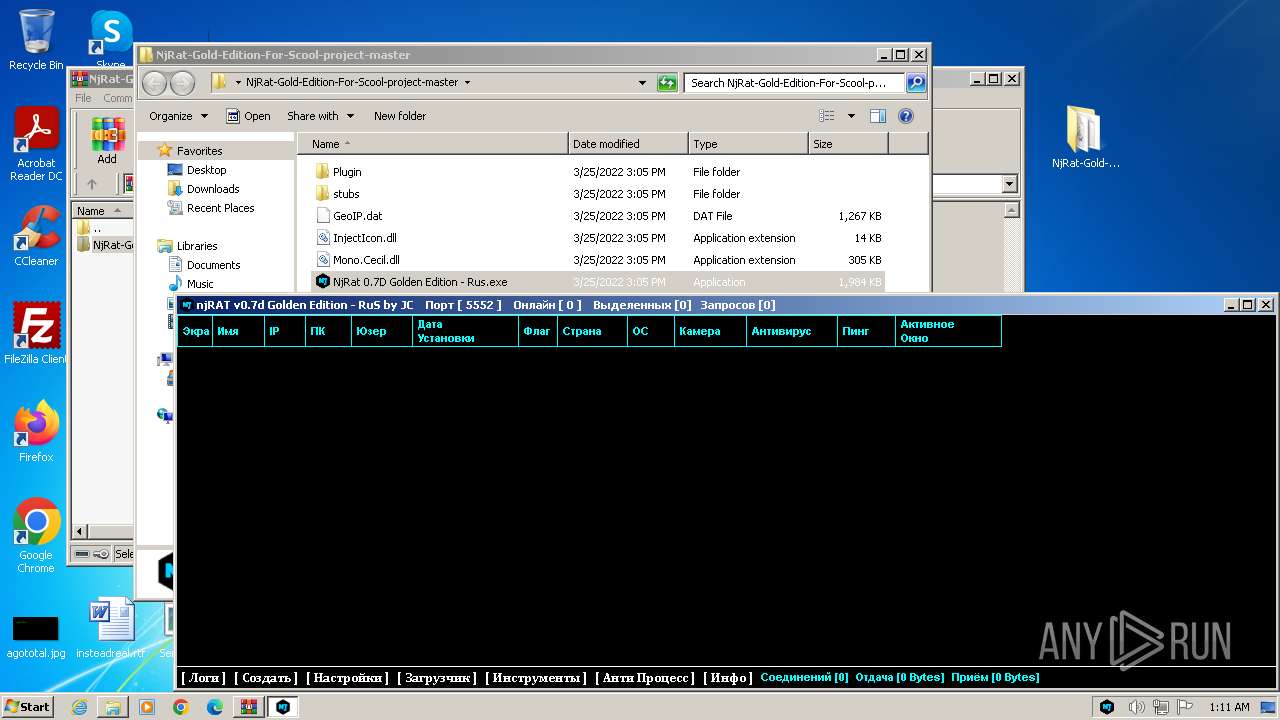This screenshot has width=1280, height=720.
Task: Expand the view options dropdown arrow
Action: 851,116
